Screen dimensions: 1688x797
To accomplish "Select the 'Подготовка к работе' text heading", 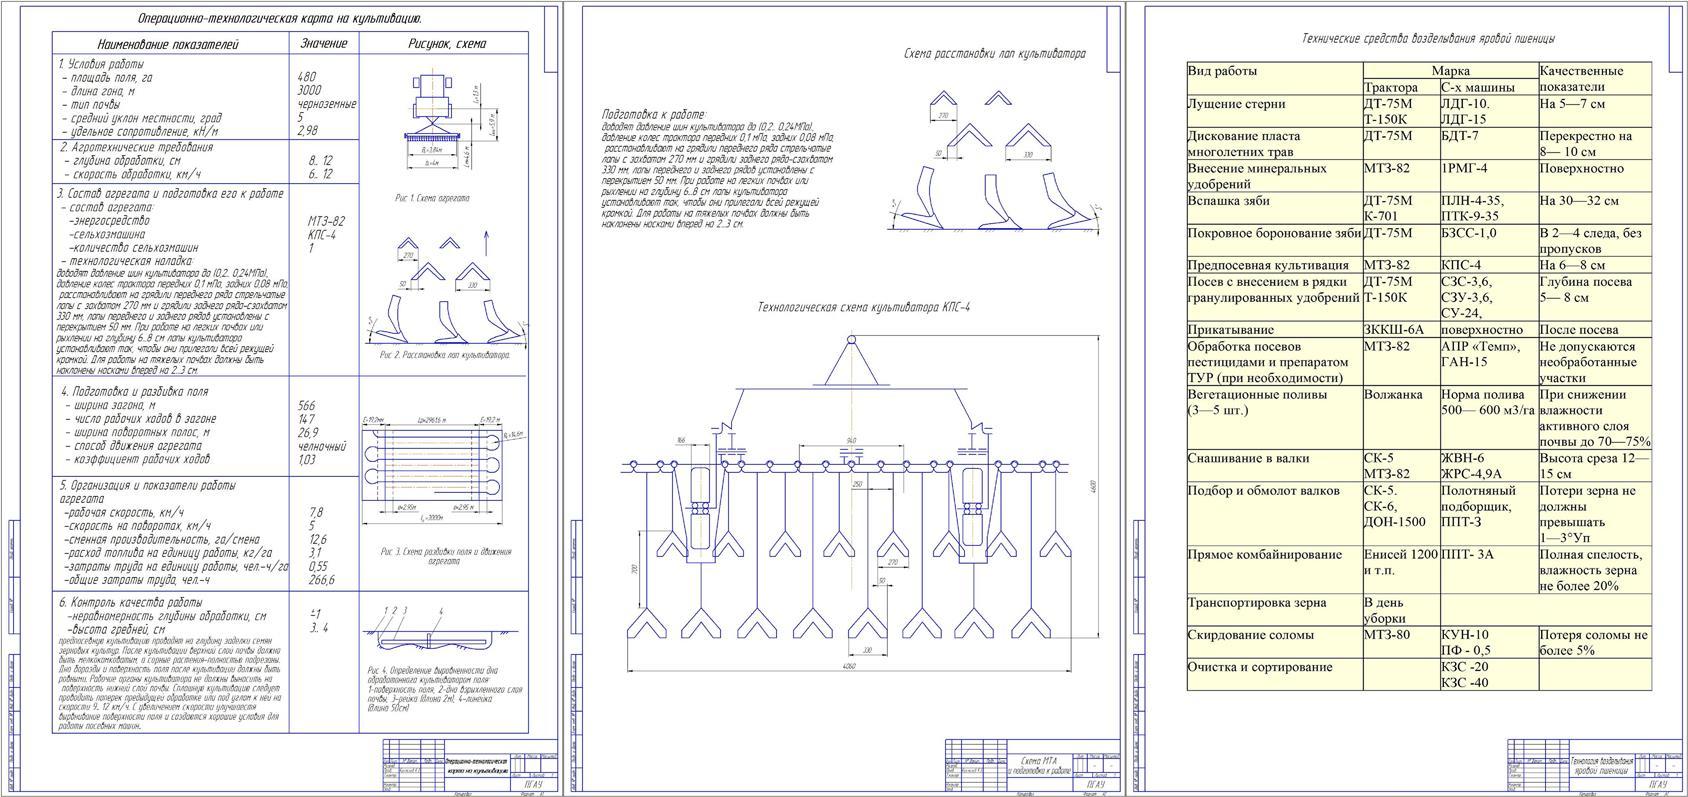I will point(653,115).
